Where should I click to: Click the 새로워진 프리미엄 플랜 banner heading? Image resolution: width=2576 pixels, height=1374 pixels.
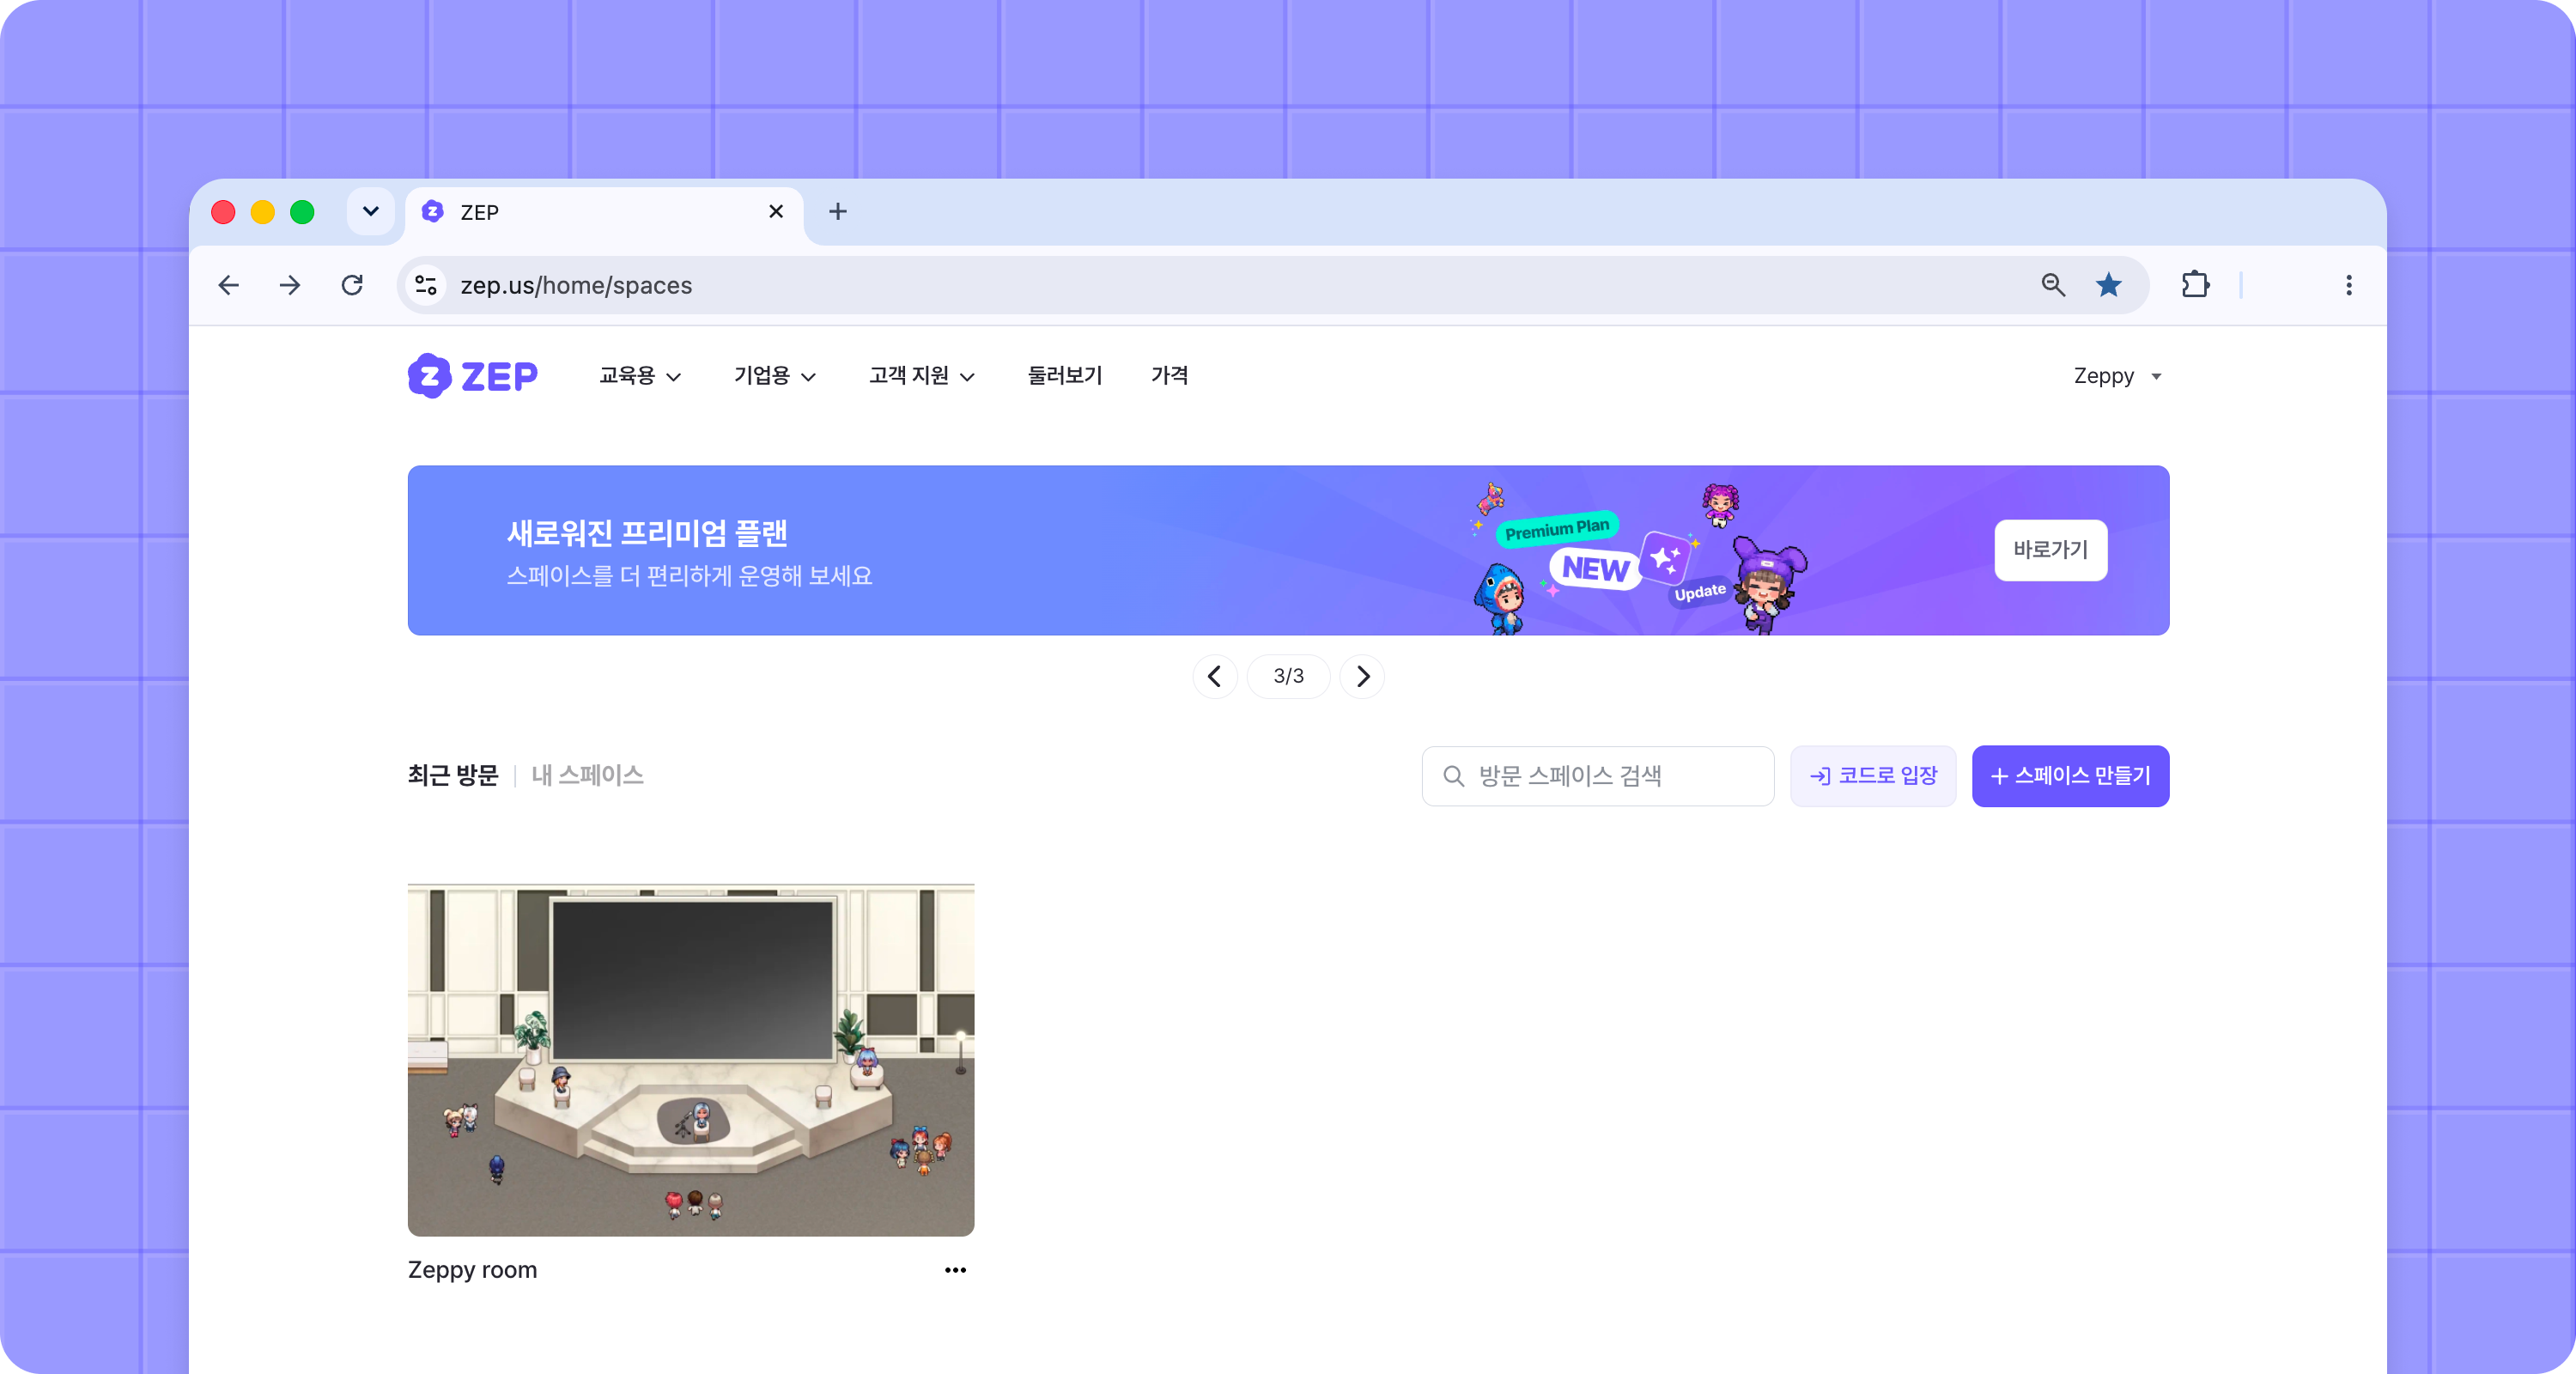[x=647, y=532]
